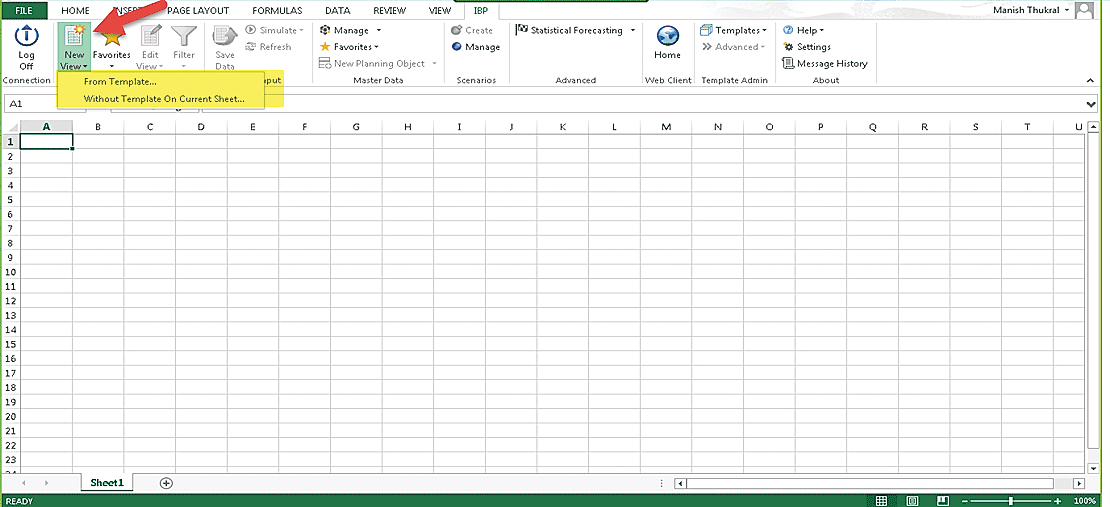Screen dimensions: 1110x507
Task: Click the user account avatar picture
Action: [x=1084, y=10]
